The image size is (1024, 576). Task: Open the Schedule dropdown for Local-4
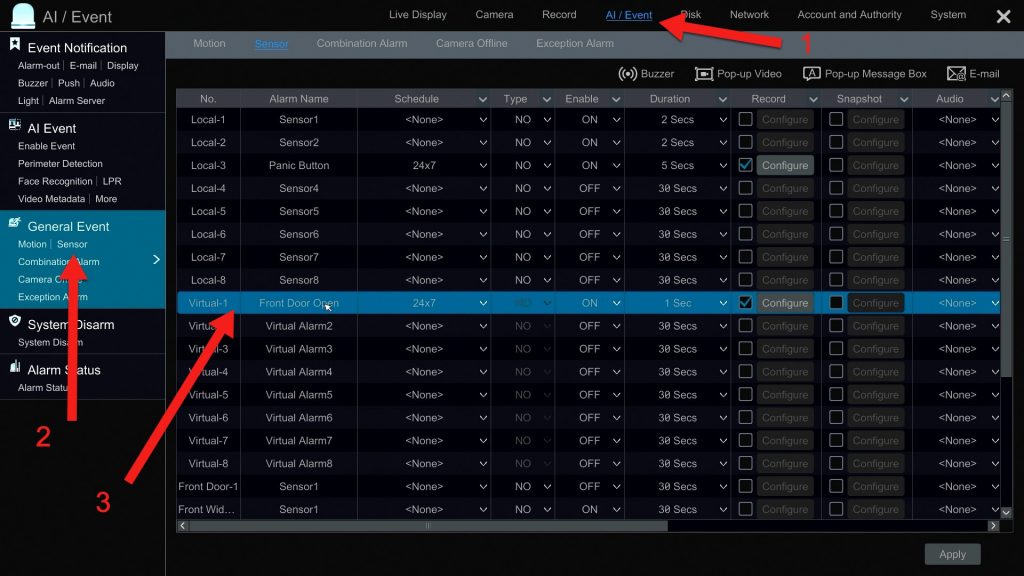click(x=482, y=188)
